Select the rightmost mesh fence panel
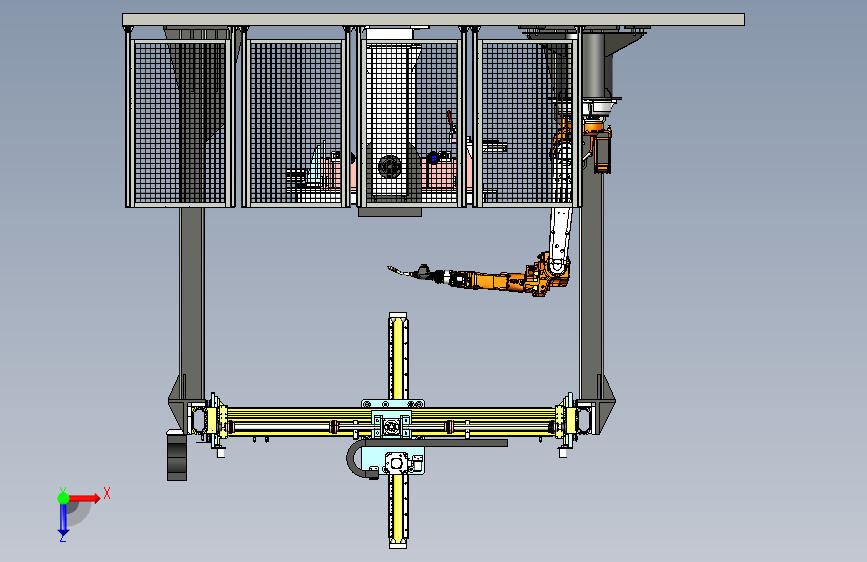Screen dimensions: 867x562 [525, 122]
